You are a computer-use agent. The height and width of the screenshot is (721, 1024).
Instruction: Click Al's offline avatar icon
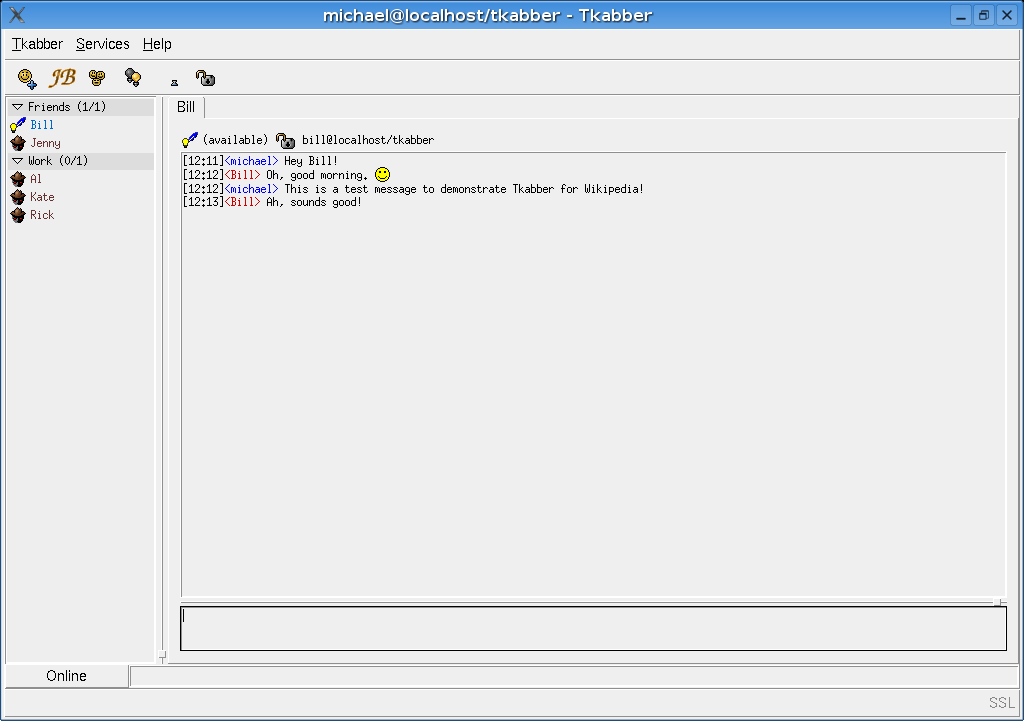click(x=18, y=179)
